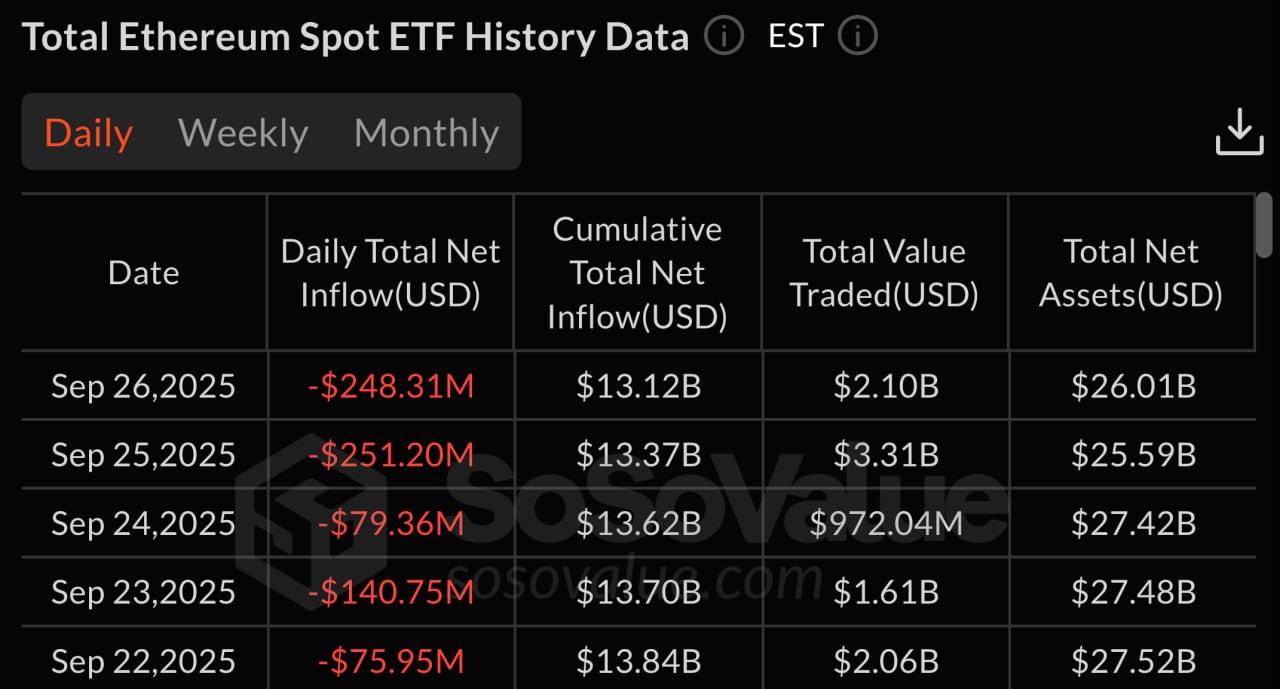The width and height of the screenshot is (1280, 689).
Task: Click the $27.52B total net assets cell
Action: click(x=1133, y=661)
